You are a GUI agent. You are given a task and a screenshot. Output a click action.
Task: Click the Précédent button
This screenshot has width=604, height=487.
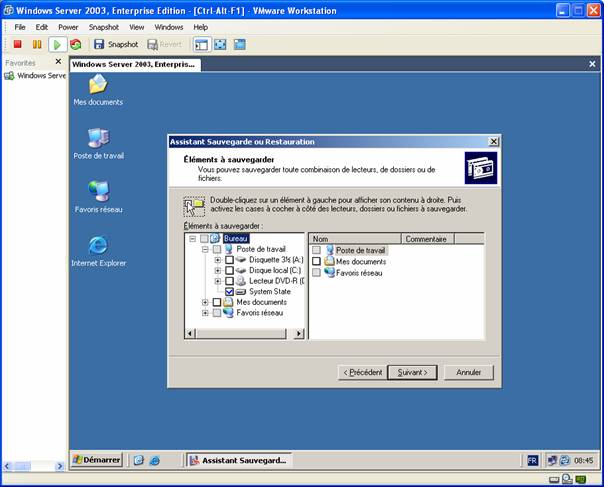click(x=362, y=372)
